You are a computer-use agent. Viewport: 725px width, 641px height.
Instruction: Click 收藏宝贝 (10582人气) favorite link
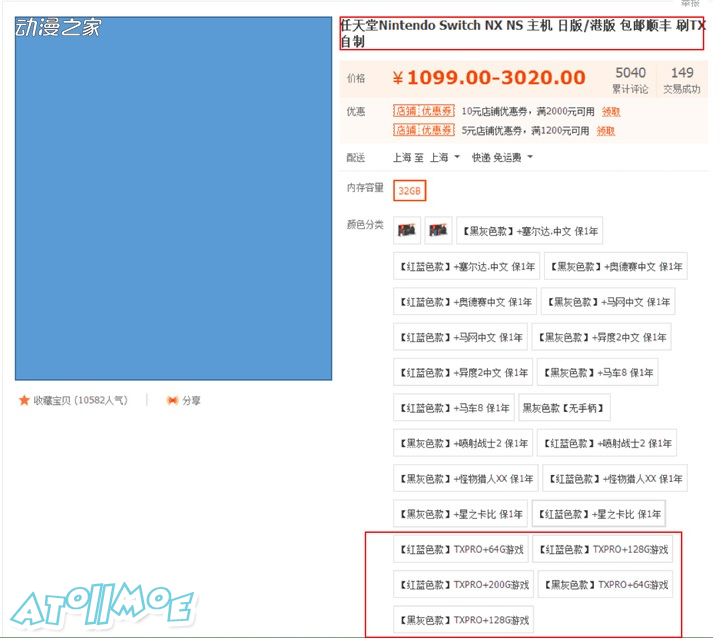point(80,400)
